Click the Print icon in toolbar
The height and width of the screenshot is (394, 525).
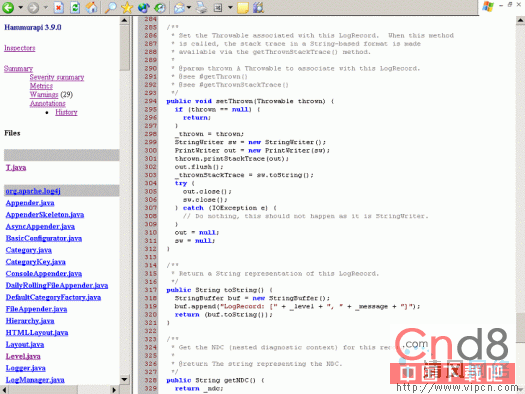point(202,7)
